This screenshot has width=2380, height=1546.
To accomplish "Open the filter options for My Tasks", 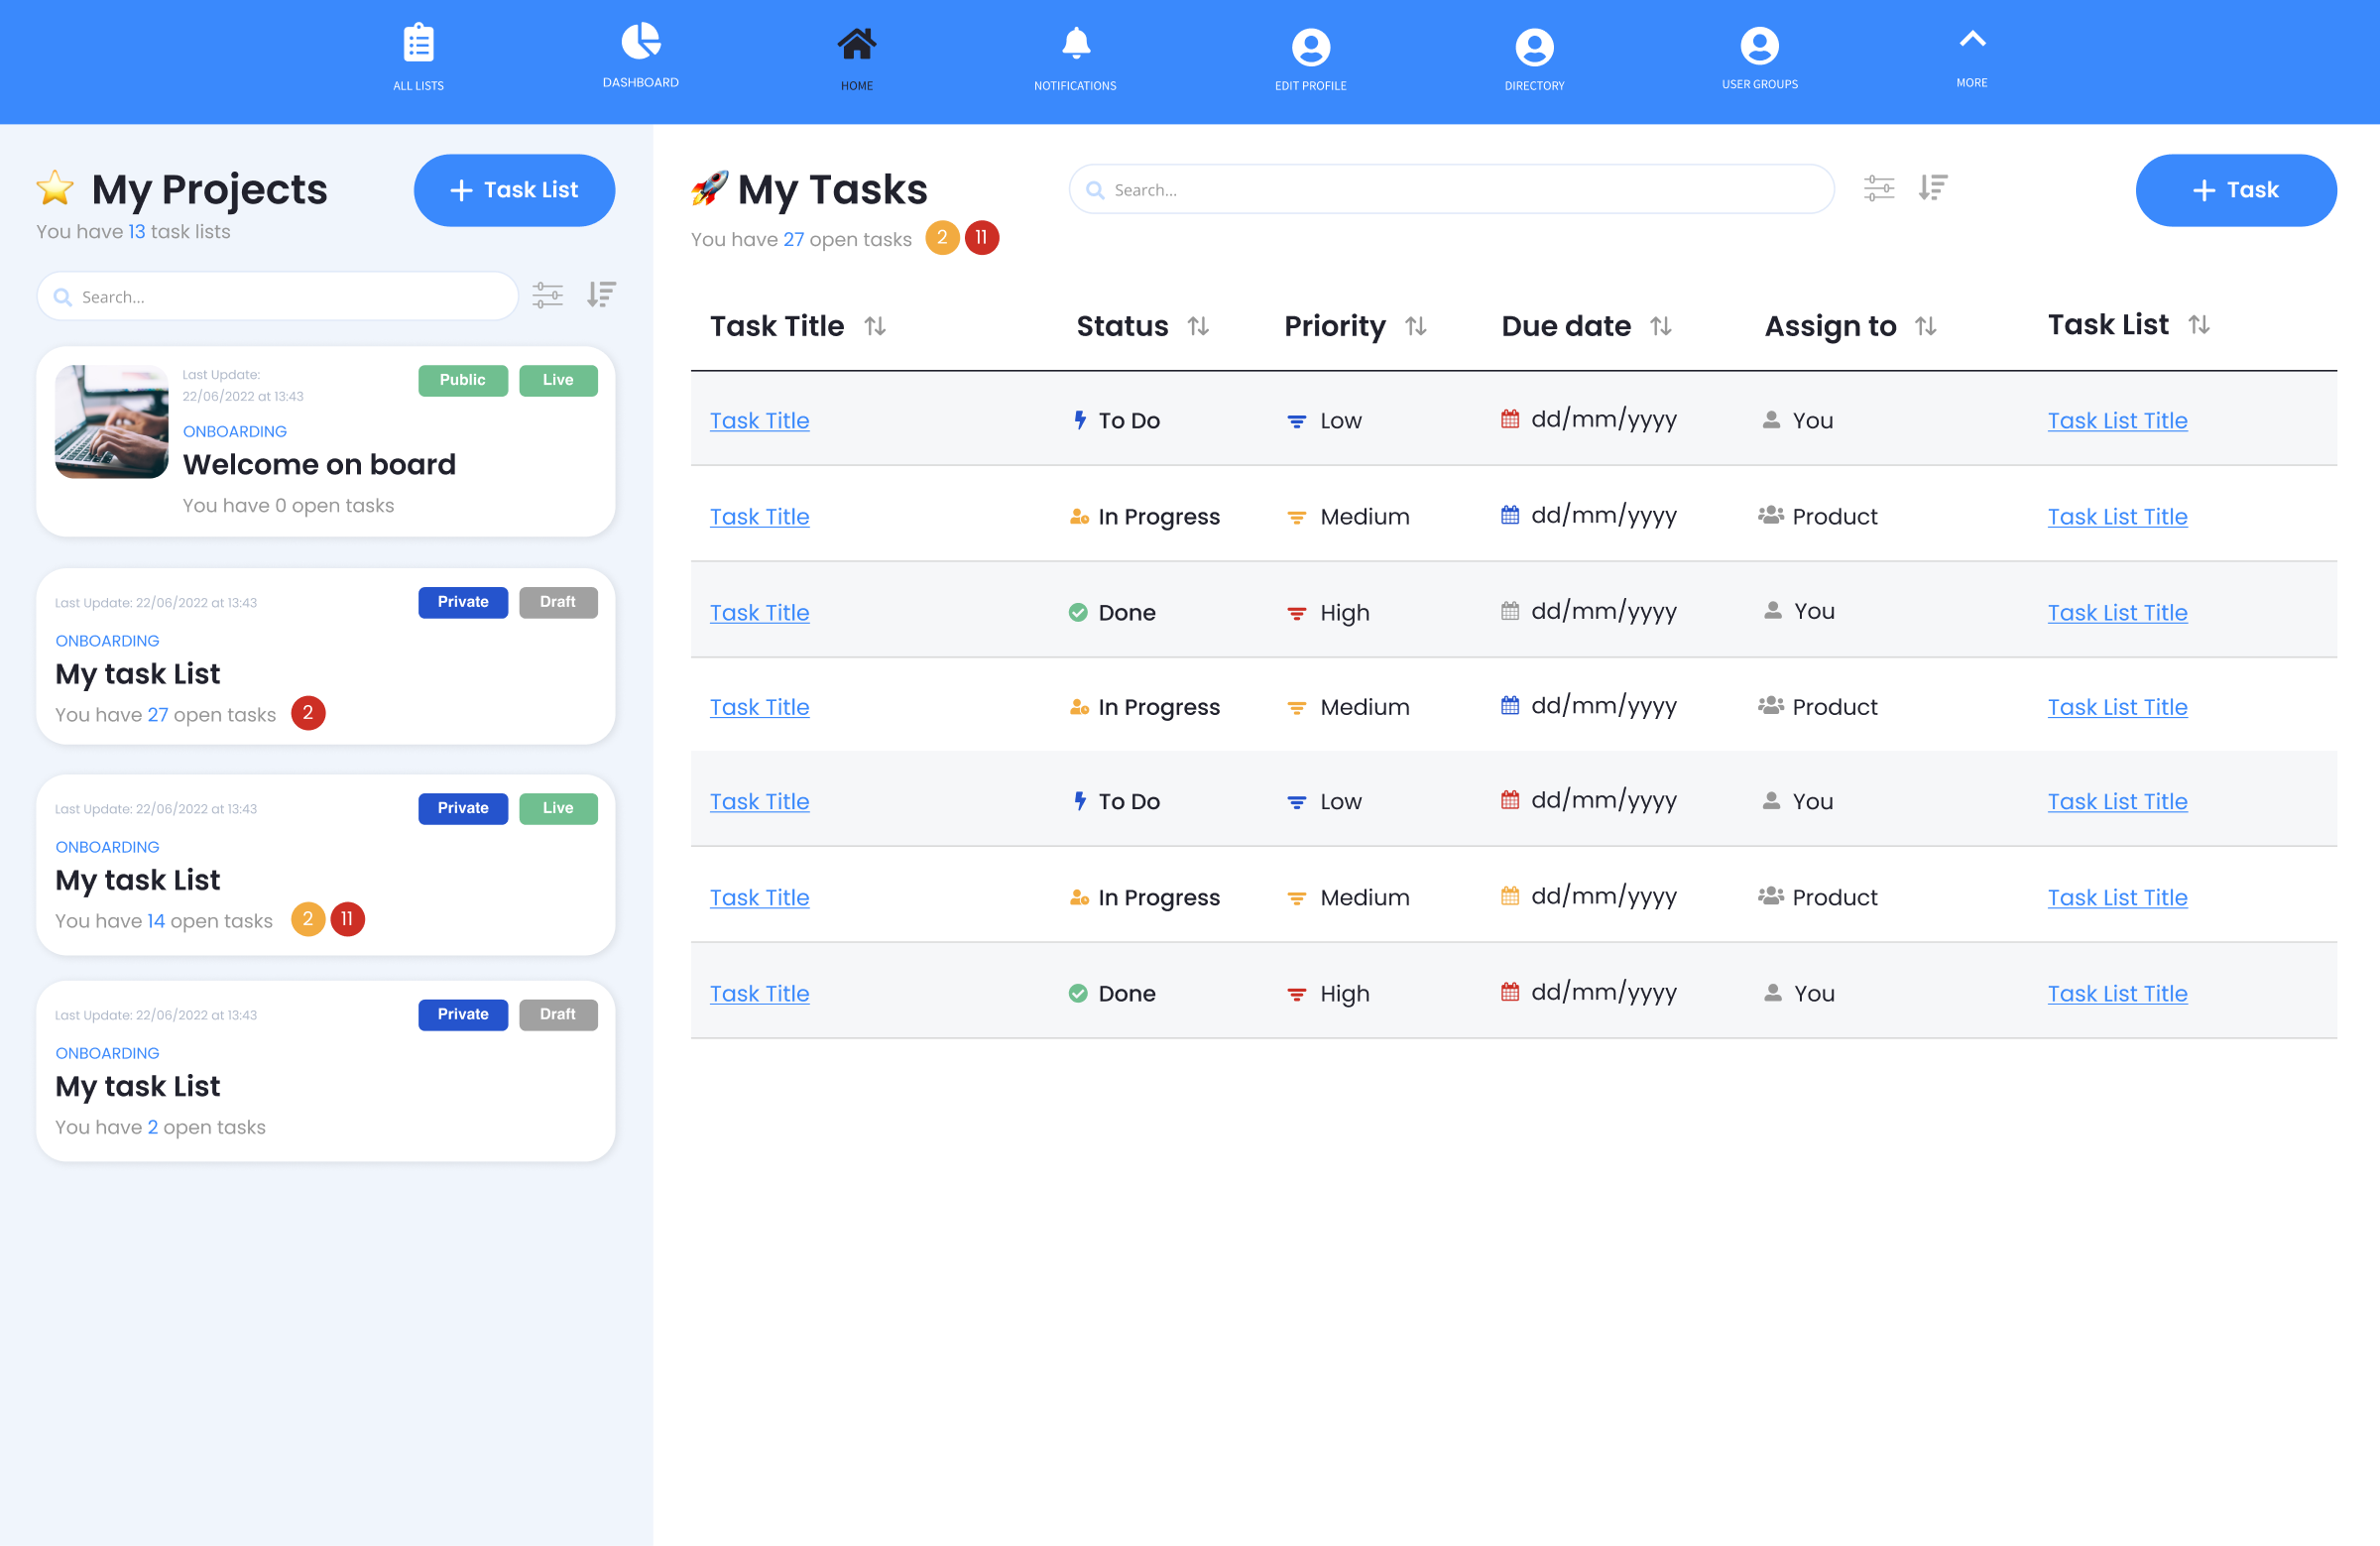I will click(1879, 188).
